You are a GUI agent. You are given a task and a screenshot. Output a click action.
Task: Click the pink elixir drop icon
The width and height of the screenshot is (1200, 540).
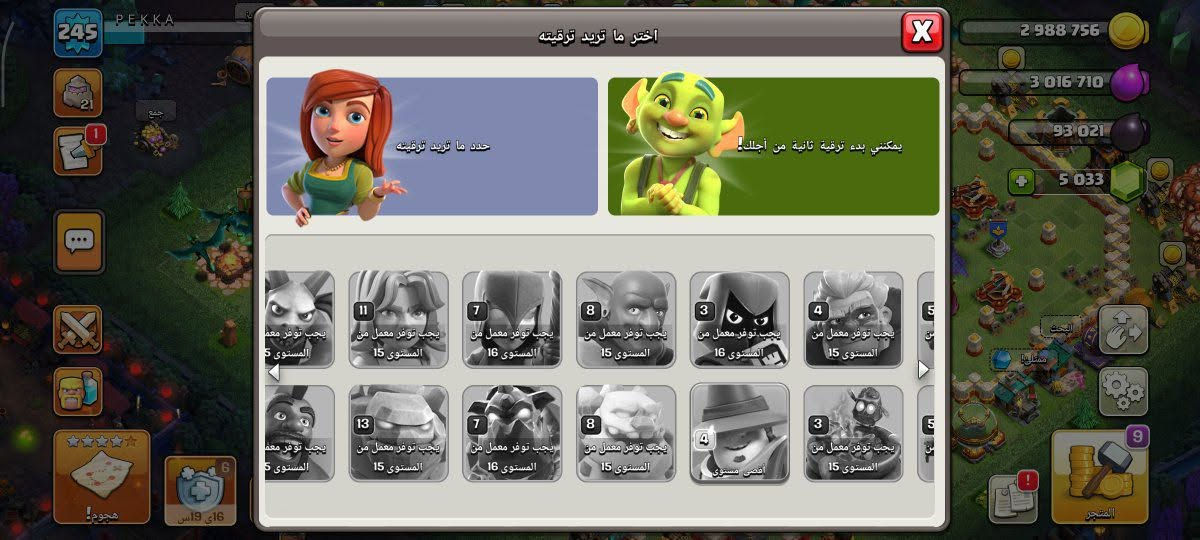1129,81
